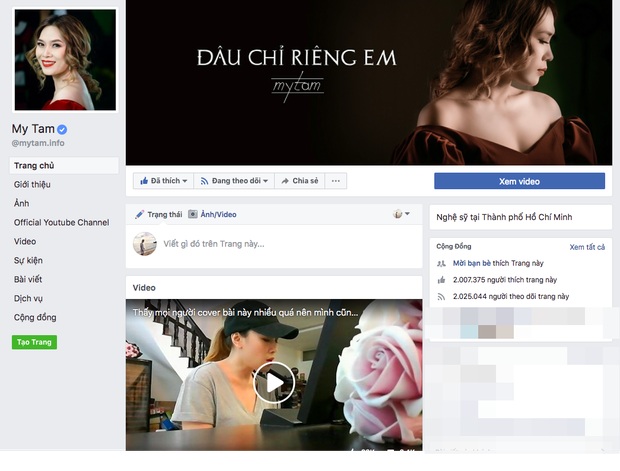Click the Viết gì đó trên Trang này field
This screenshot has width=620, height=471.
click(214, 244)
